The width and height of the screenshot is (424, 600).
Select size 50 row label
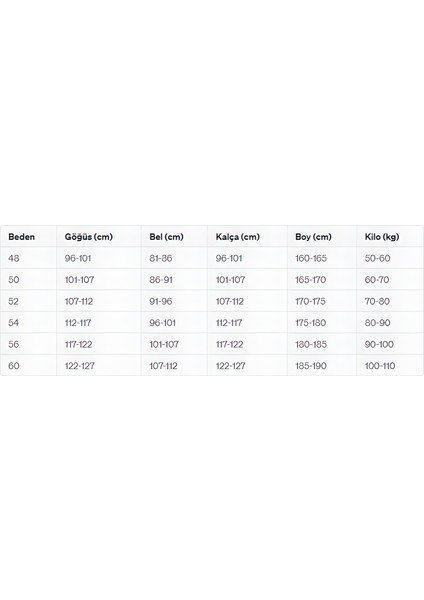pos(14,280)
